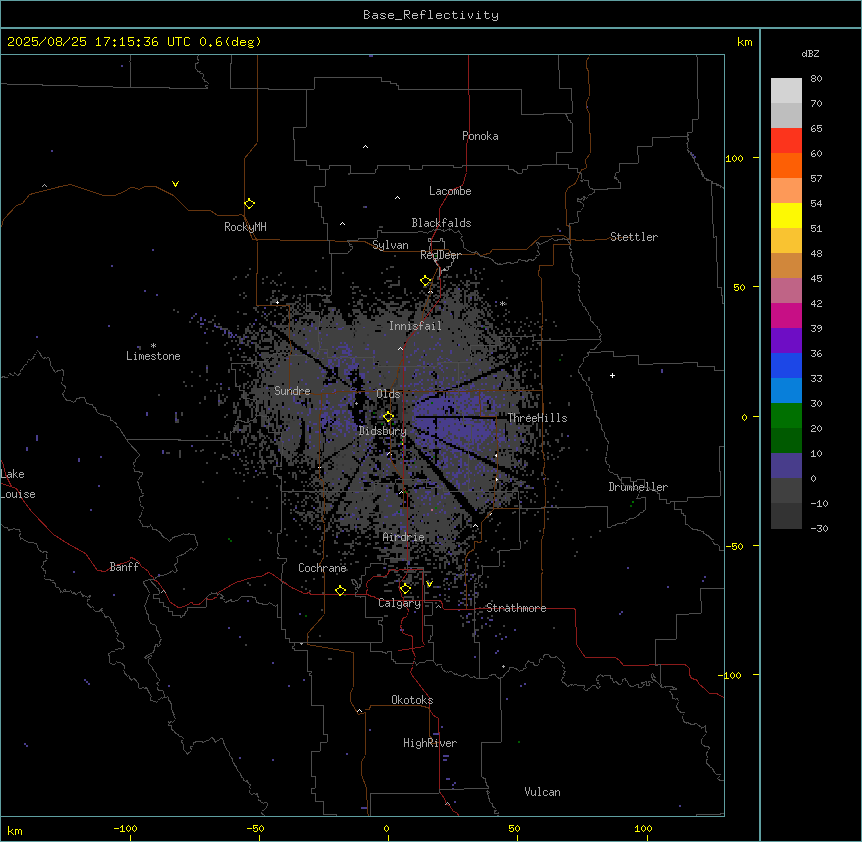Pick the yellow 54-51 dBZ legend swatch

click(786, 215)
